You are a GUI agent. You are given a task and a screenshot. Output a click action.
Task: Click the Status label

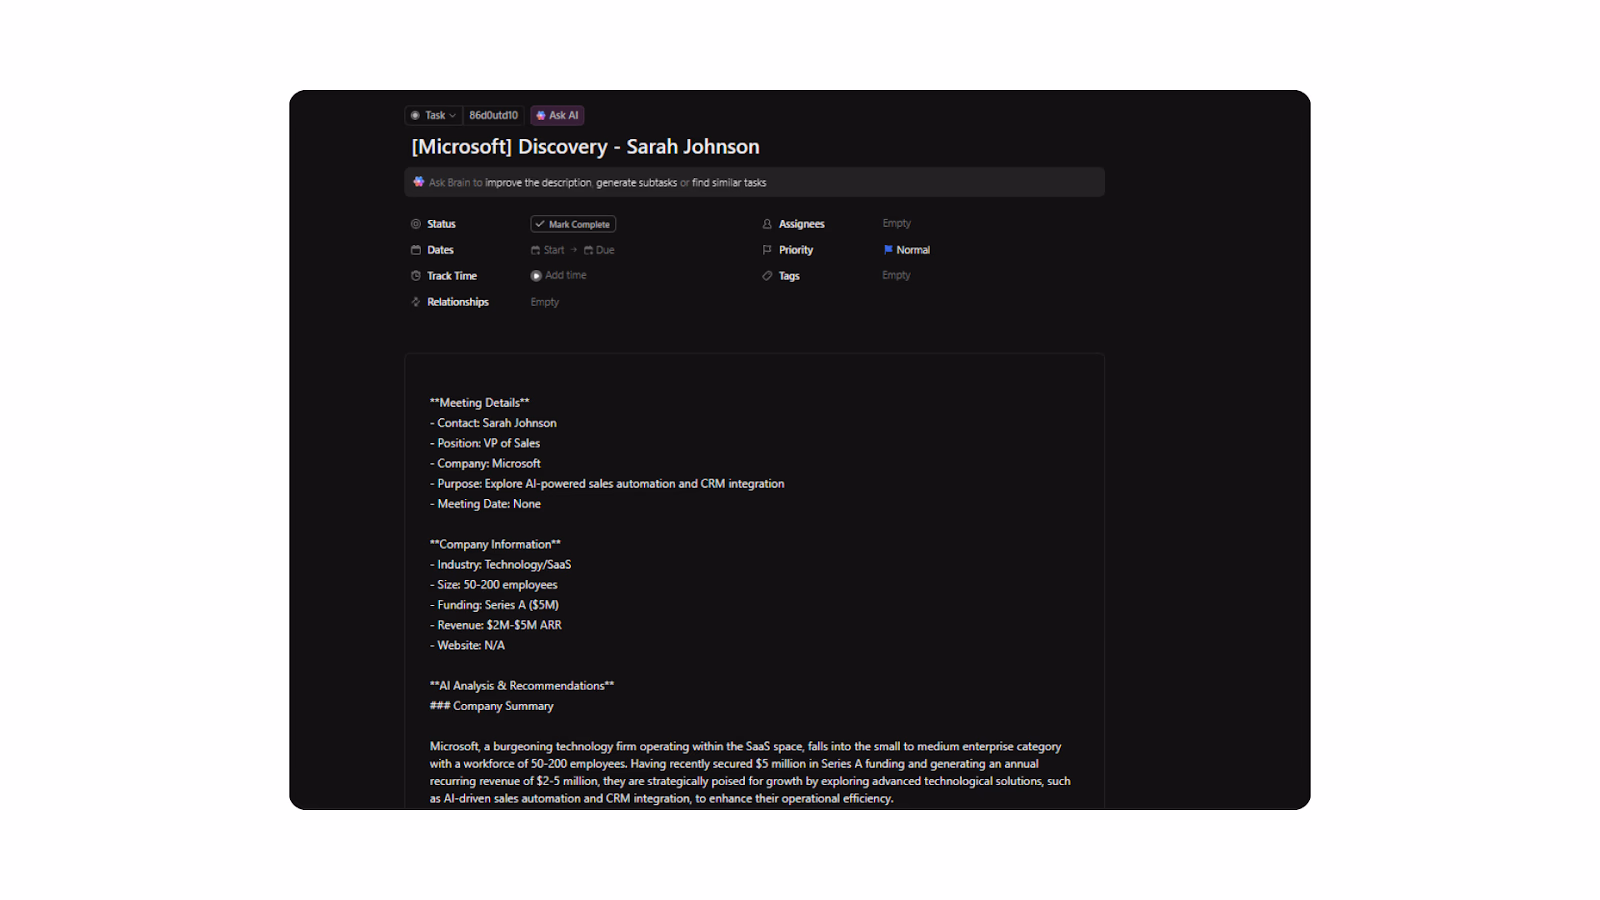[441, 224]
